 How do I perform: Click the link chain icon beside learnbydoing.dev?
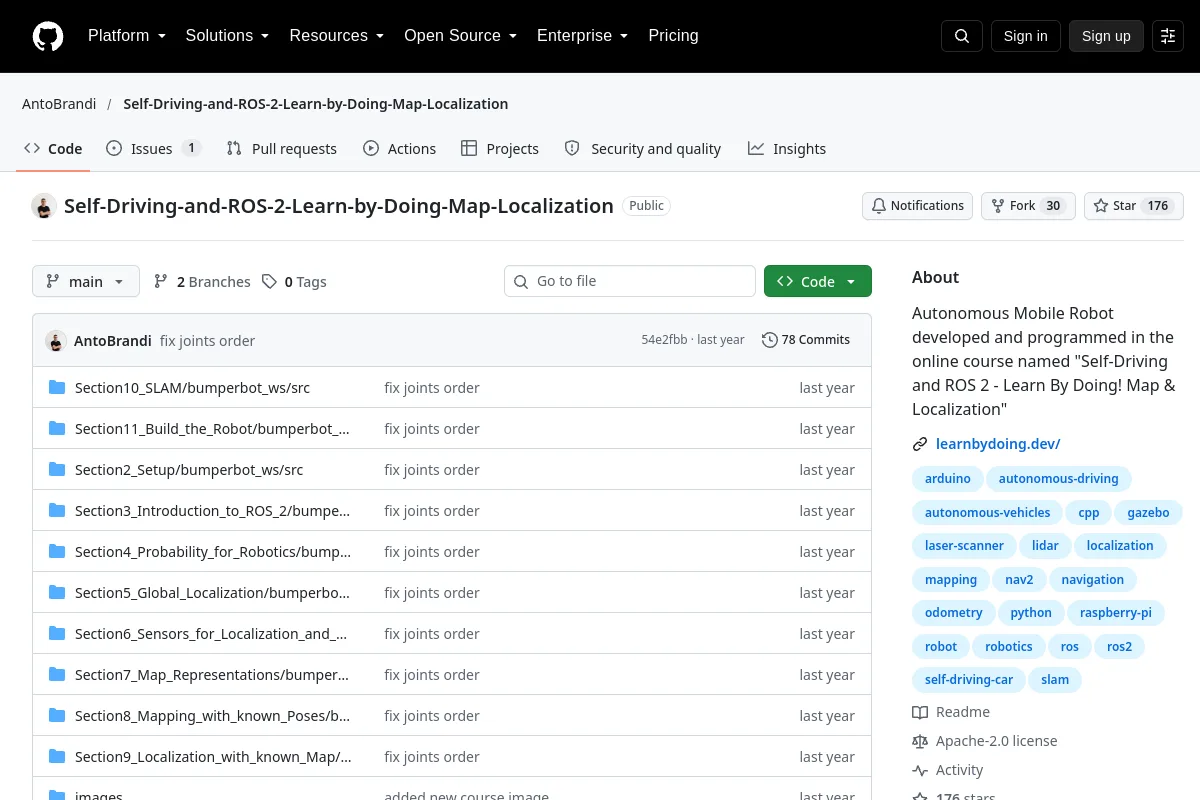coord(920,444)
